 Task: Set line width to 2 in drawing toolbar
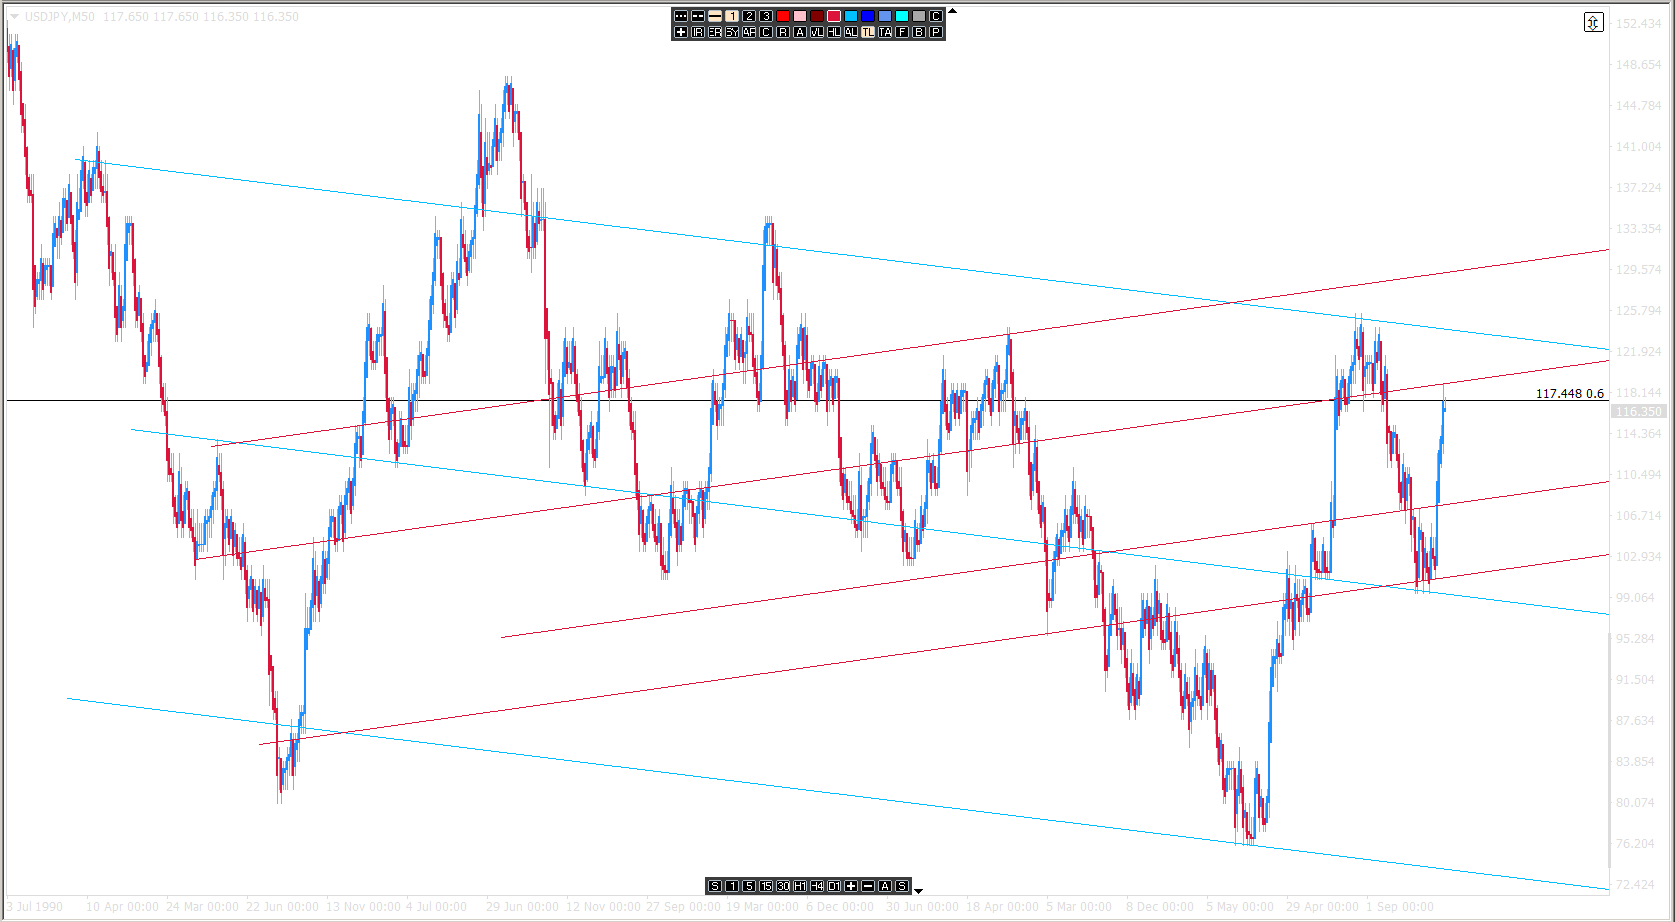tap(749, 16)
